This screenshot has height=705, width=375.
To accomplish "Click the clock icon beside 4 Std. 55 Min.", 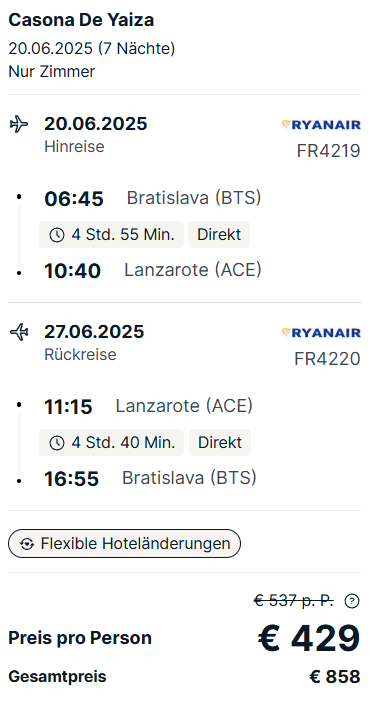I will [x=57, y=235].
